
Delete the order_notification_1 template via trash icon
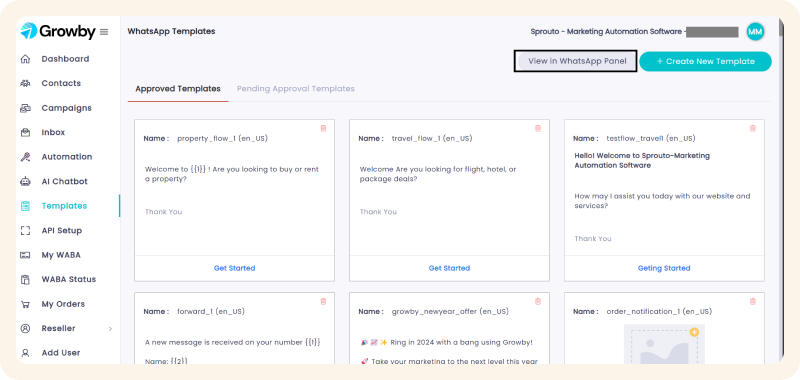pos(753,301)
